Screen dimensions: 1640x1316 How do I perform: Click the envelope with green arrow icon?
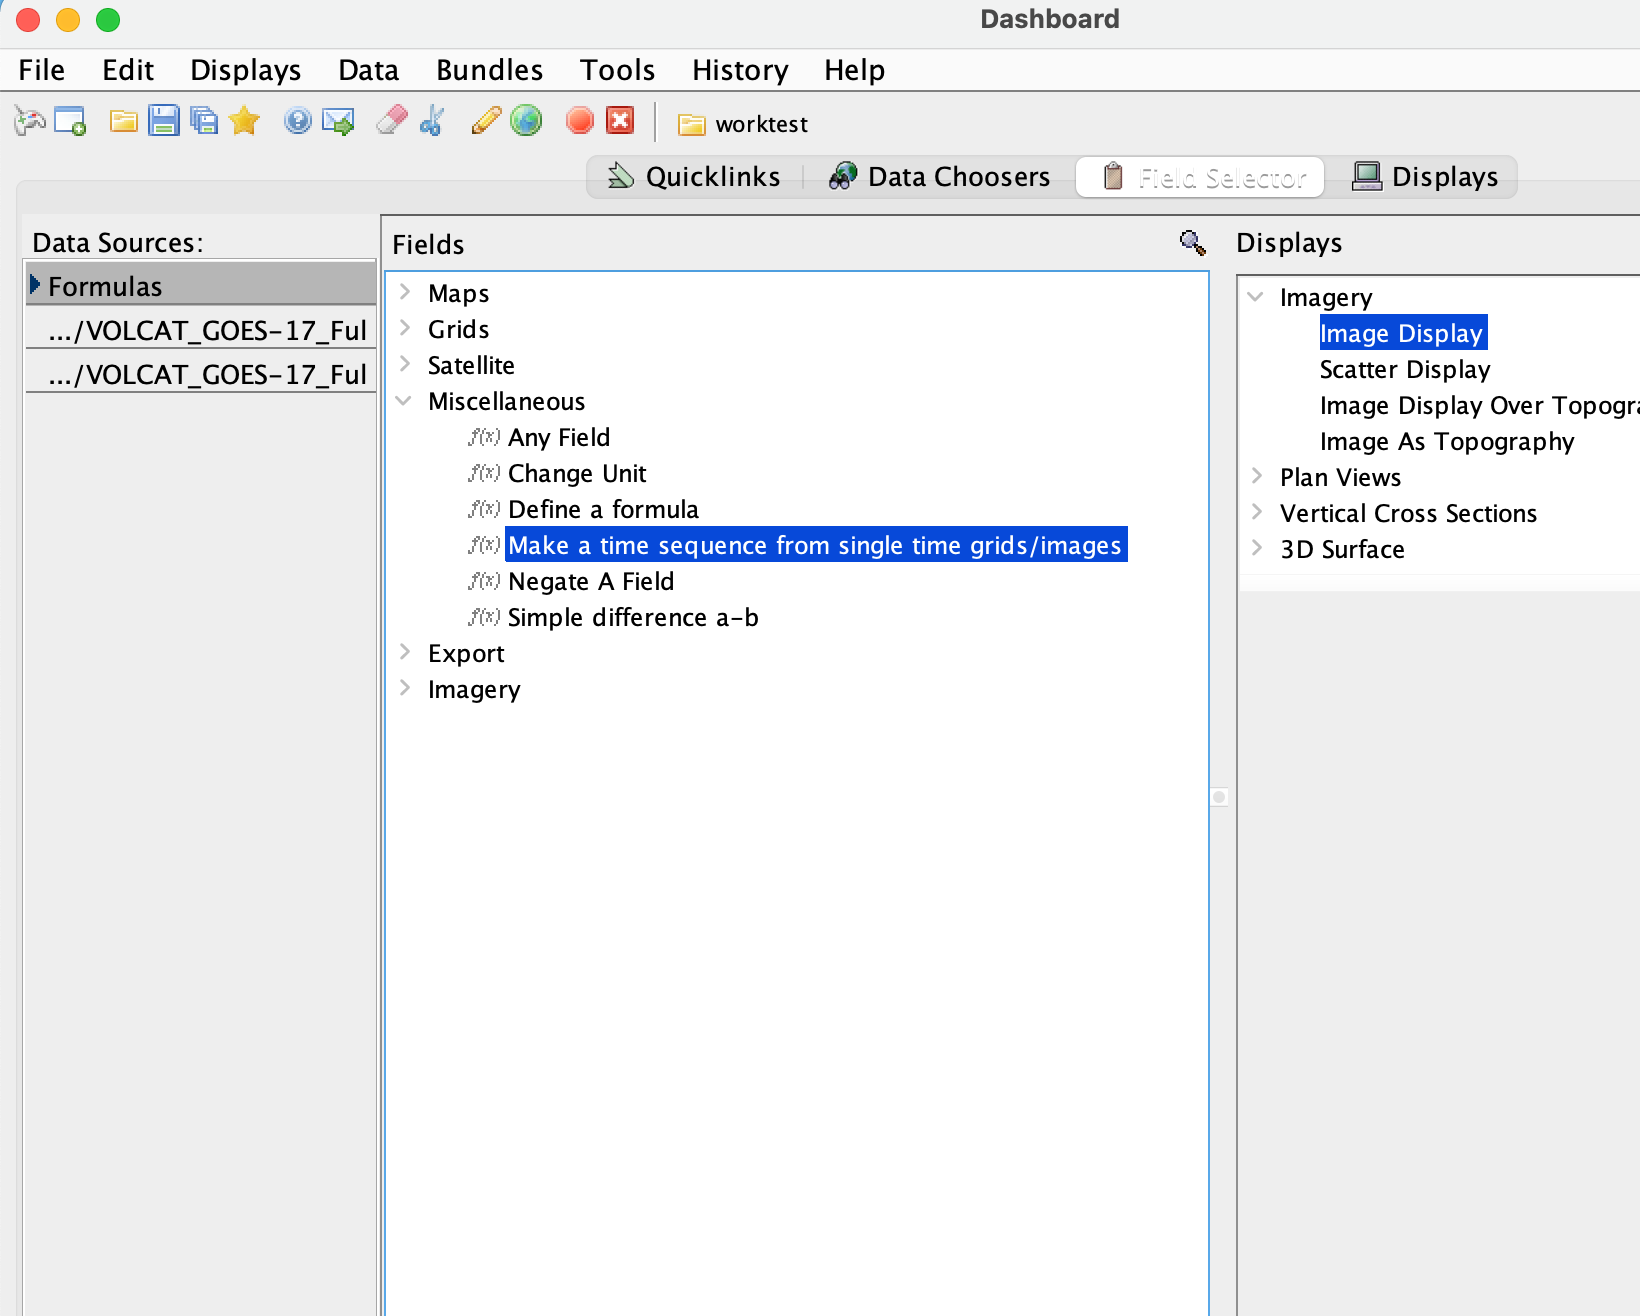click(338, 122)
